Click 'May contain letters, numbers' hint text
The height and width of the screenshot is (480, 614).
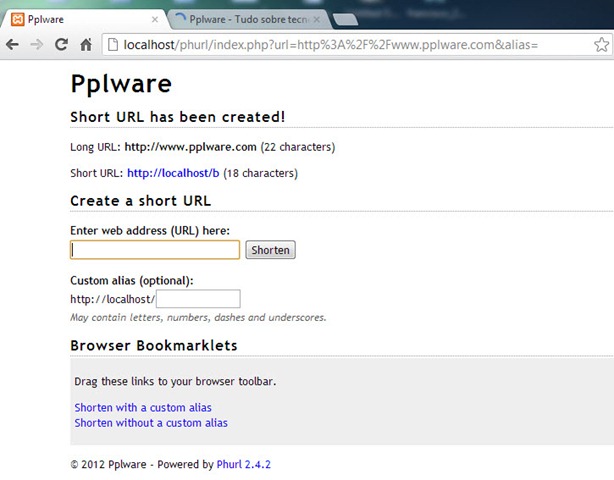(198, 317)
